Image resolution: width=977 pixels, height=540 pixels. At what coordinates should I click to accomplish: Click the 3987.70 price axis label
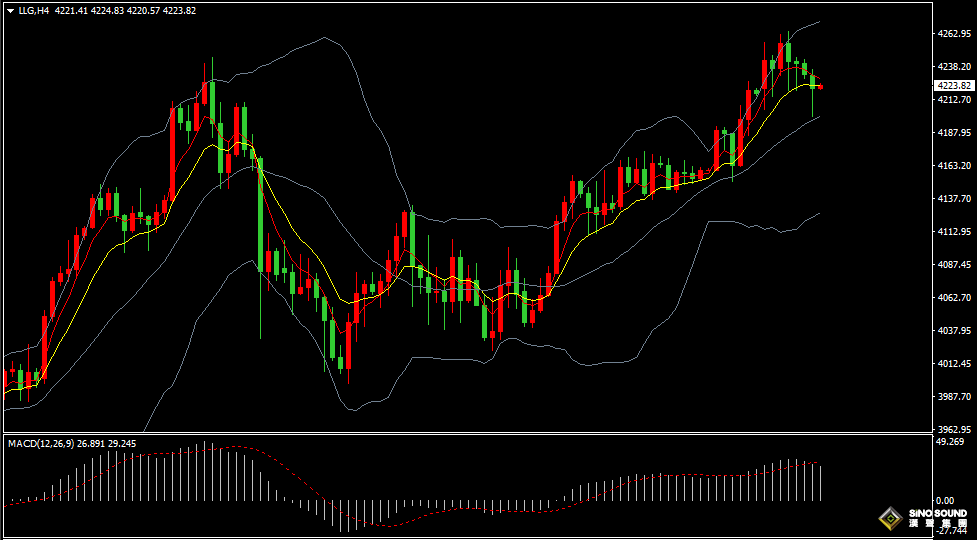tap(954, 397)
